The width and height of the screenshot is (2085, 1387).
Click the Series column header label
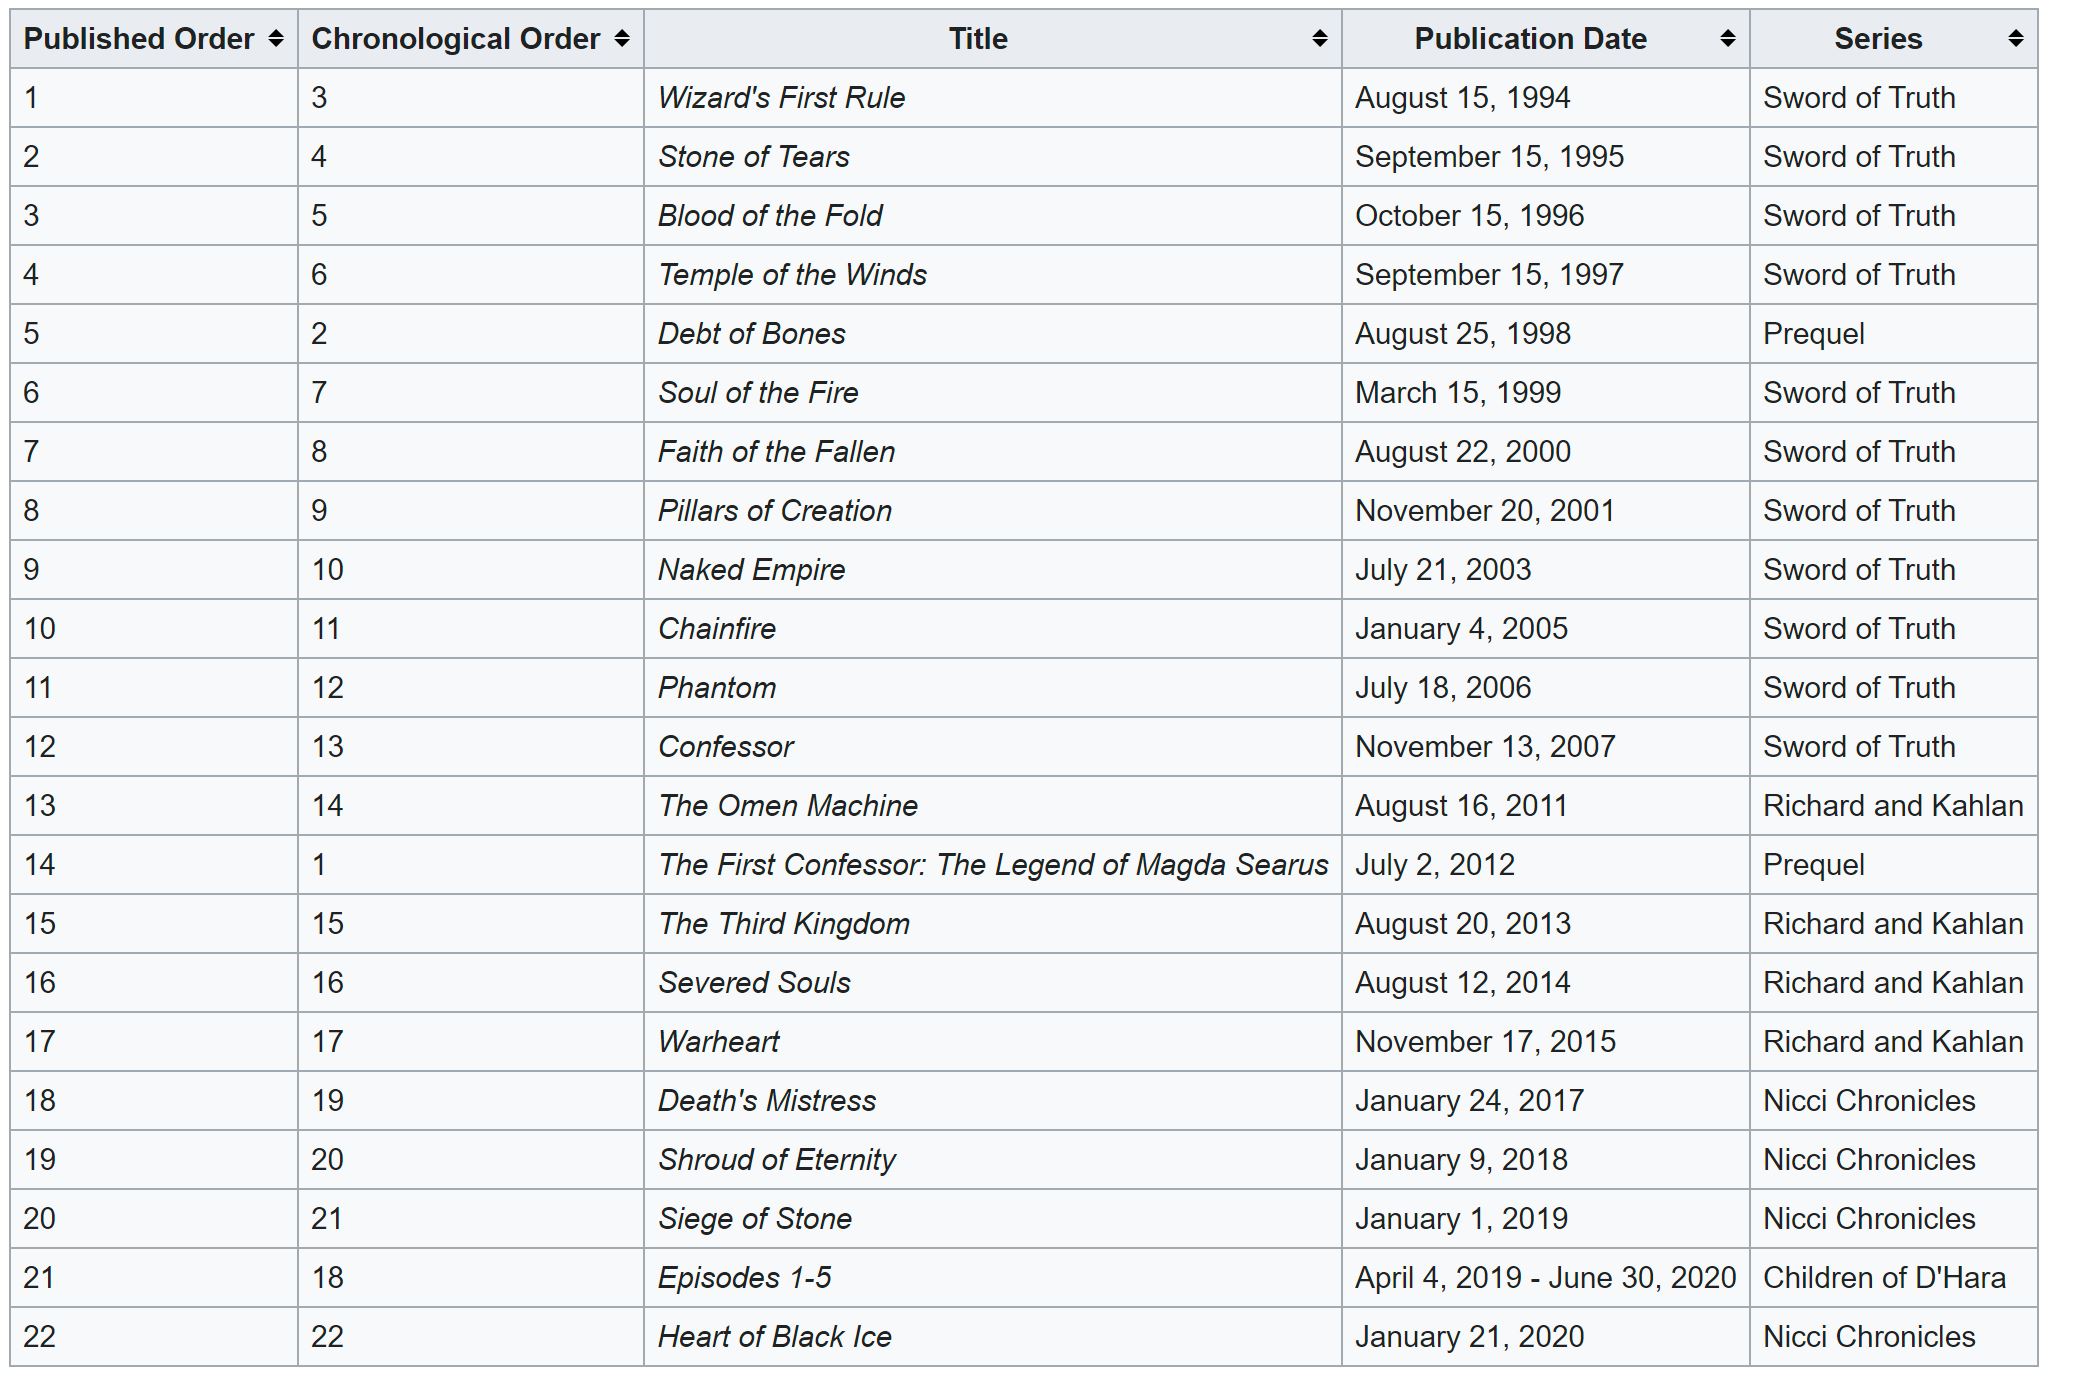click(x=1877, y=39)
